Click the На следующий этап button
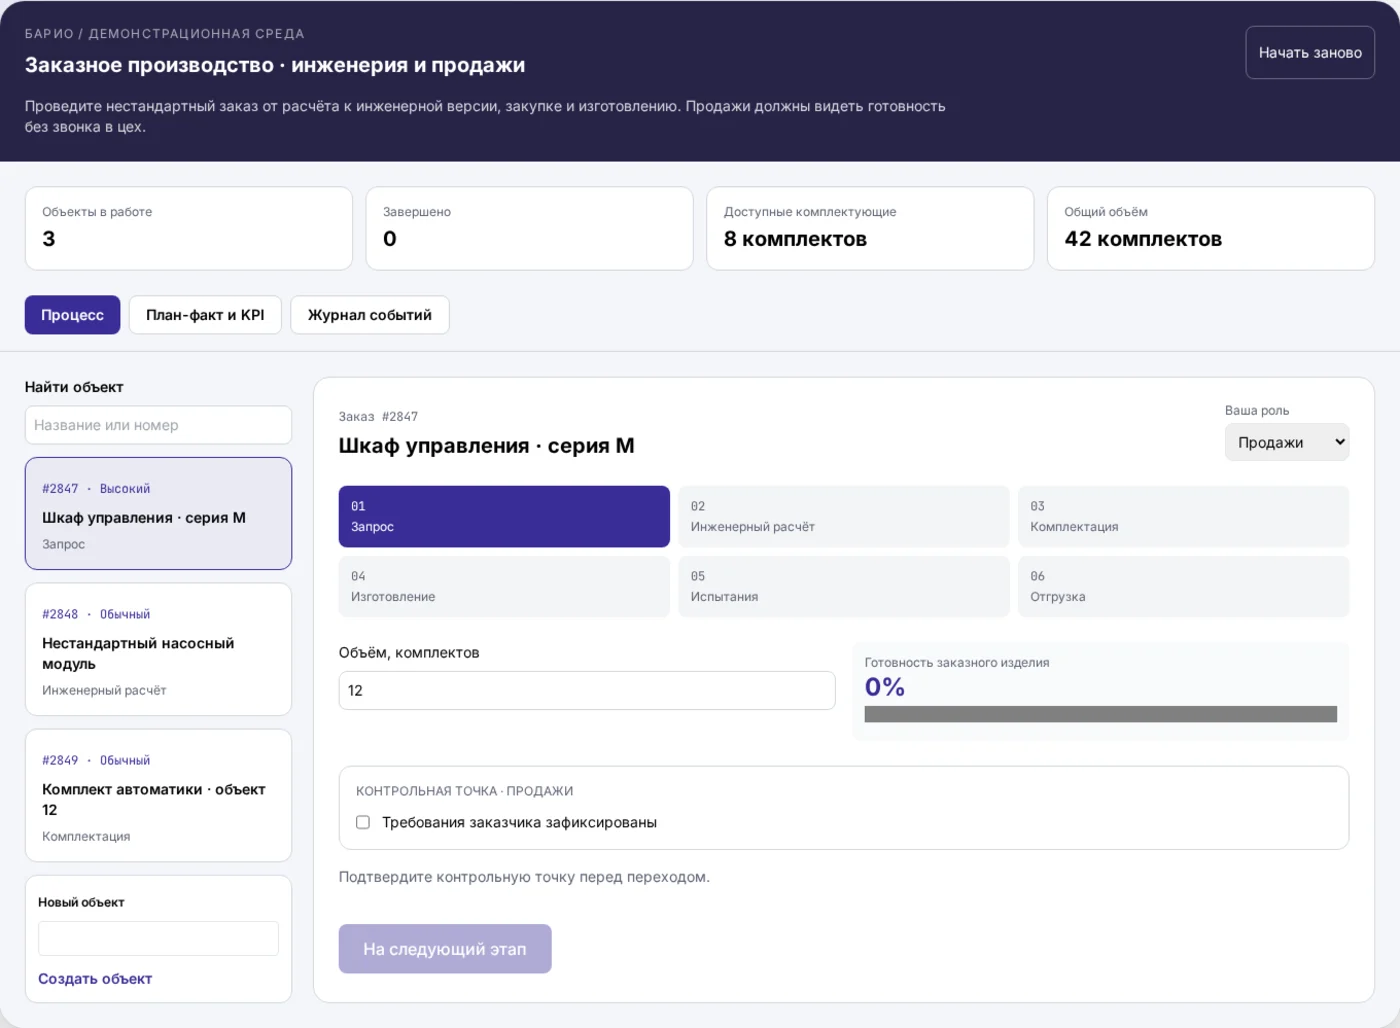Screen dimensions: 1400x1028 pyautogui.click(x=445, y=949)
